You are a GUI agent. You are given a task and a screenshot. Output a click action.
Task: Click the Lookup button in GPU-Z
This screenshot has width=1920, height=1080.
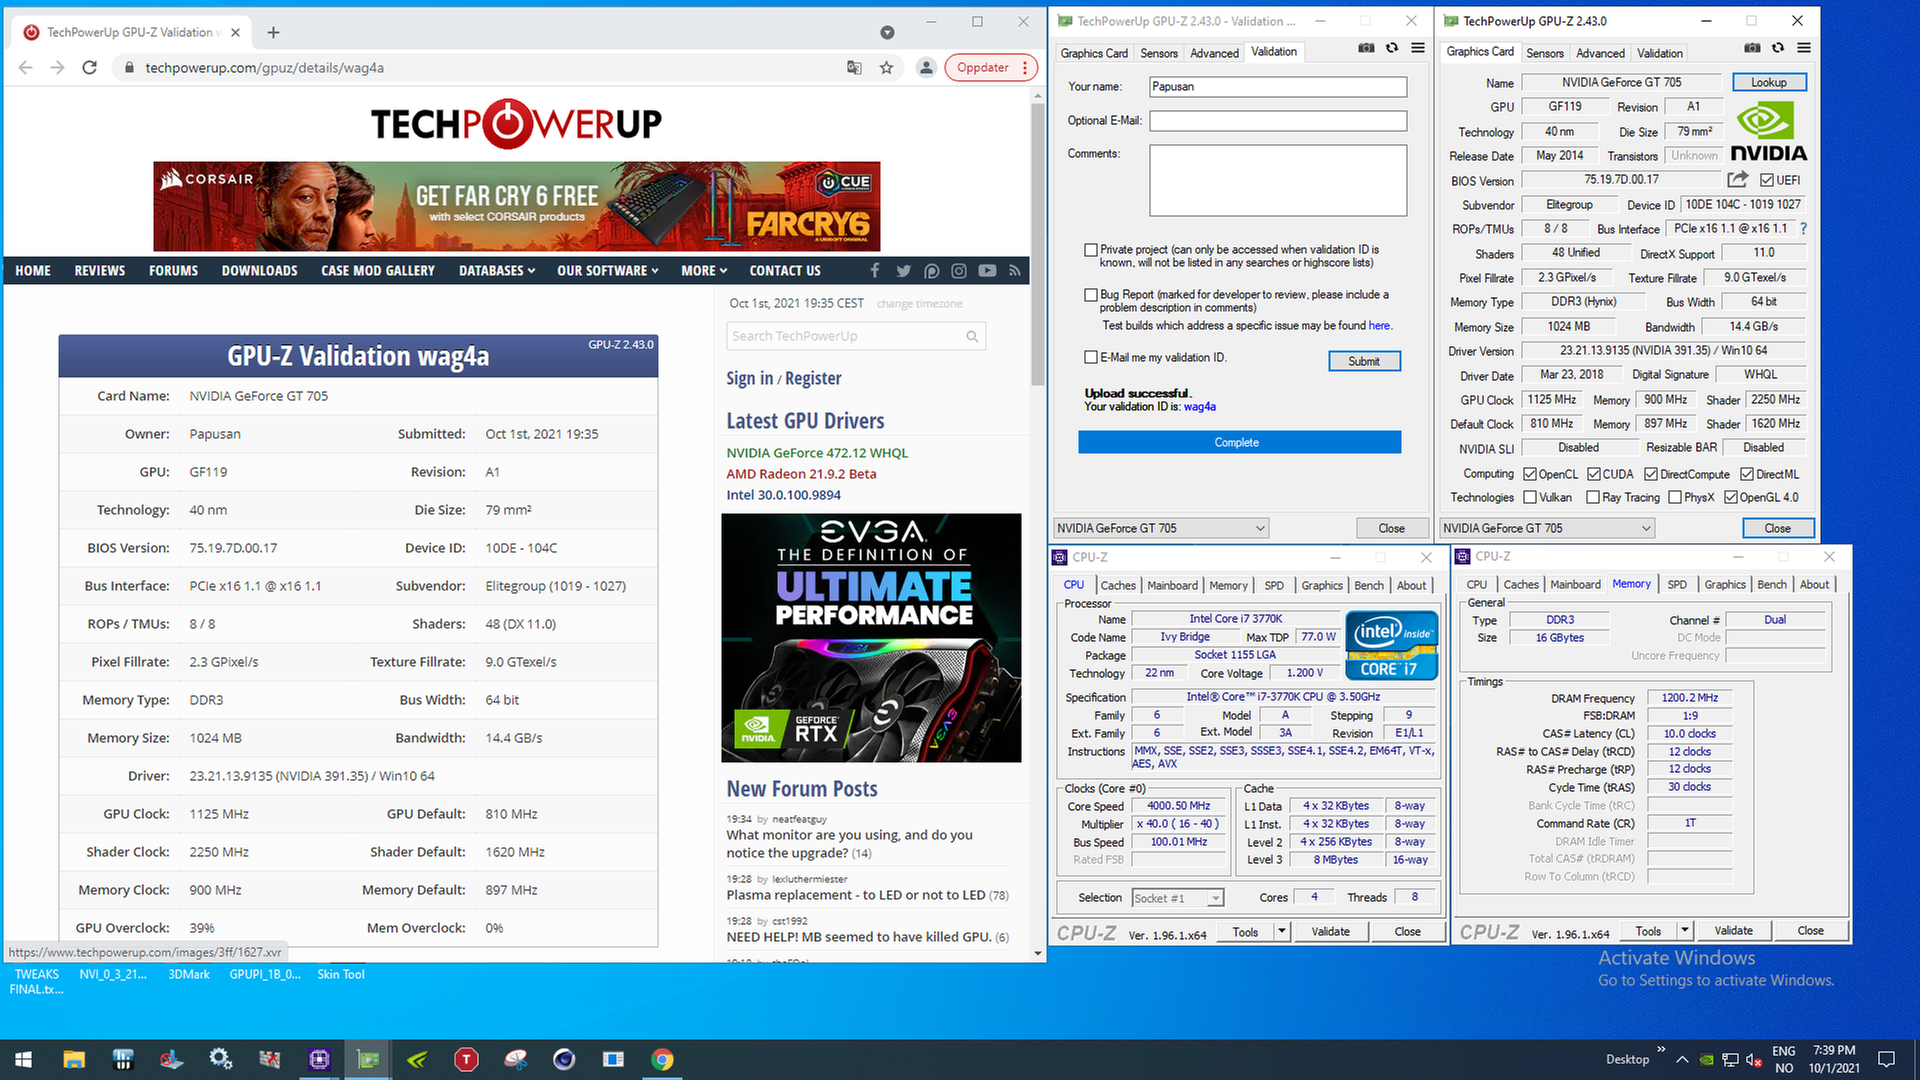point(1768,82)
